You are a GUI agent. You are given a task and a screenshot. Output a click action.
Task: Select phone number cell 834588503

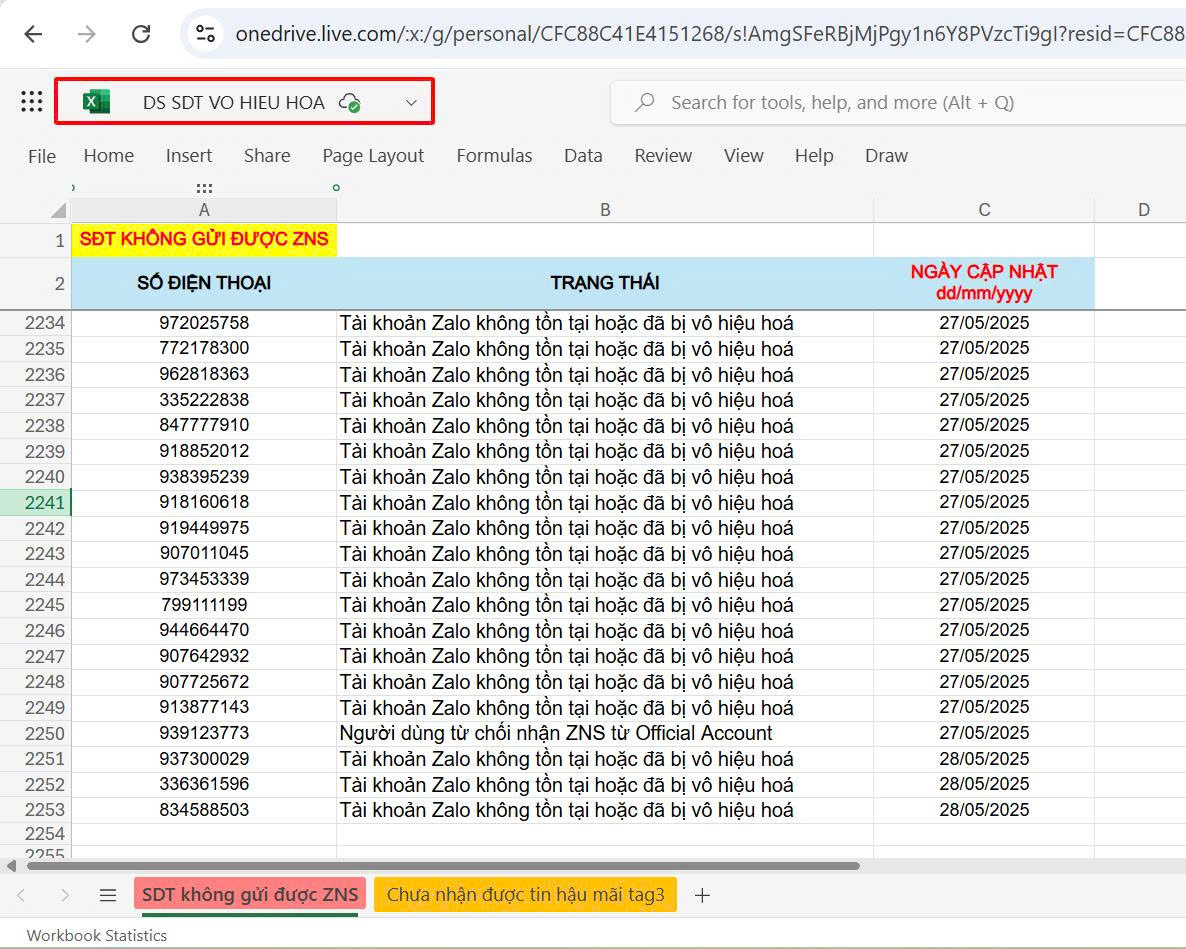click(204, 810)
